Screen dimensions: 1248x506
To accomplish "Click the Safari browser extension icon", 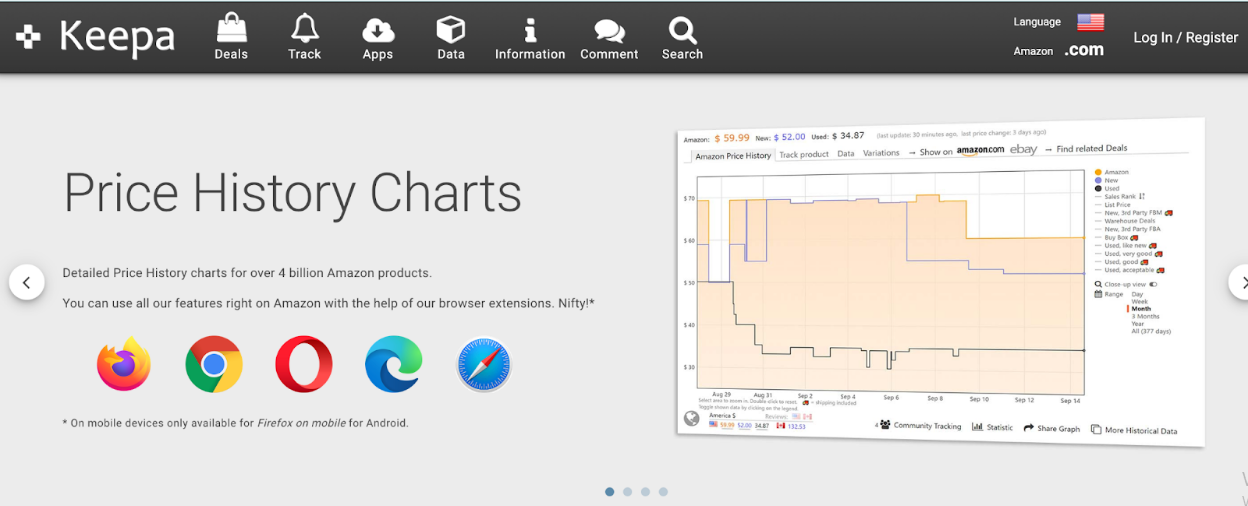I will pos(484,364).
